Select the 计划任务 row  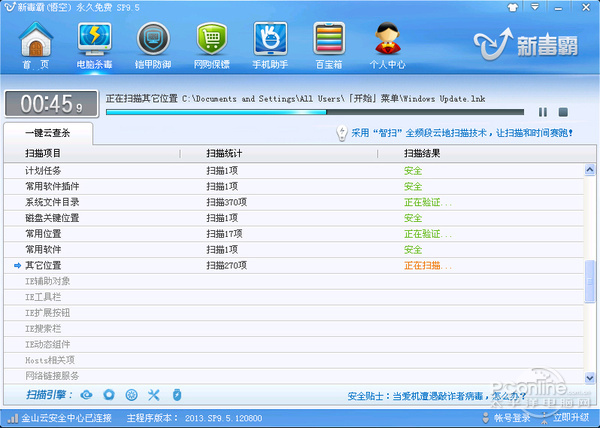point(293,171)
